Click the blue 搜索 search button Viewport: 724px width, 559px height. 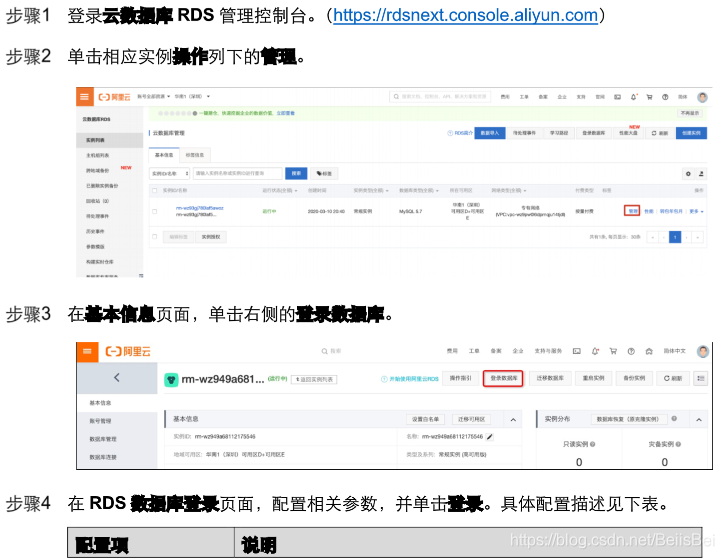(x=296, y=174)
